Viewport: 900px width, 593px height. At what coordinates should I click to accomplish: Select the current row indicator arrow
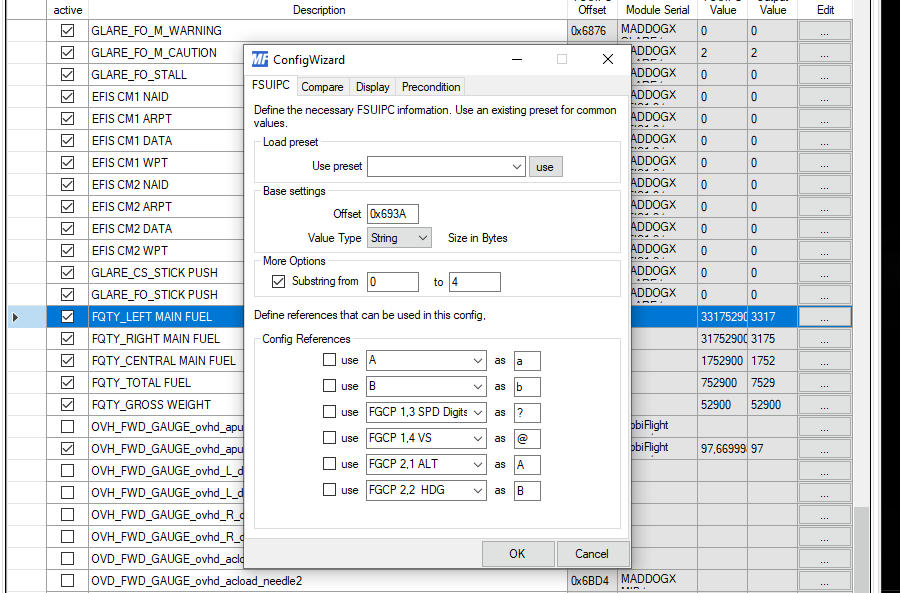pos(14,317)
